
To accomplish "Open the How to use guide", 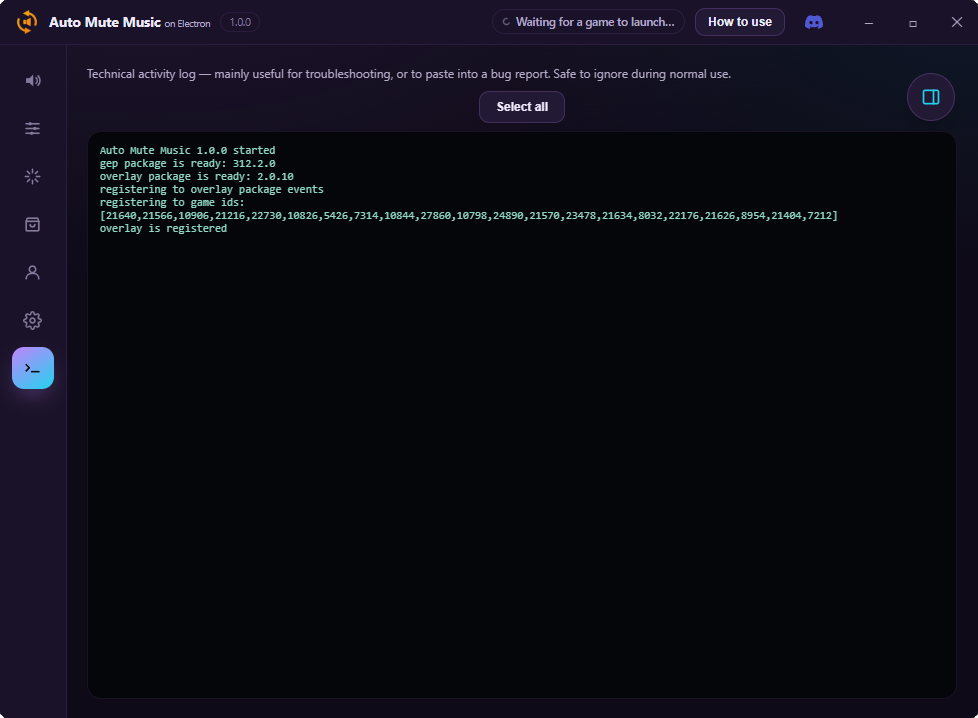I will pos(740,22).
